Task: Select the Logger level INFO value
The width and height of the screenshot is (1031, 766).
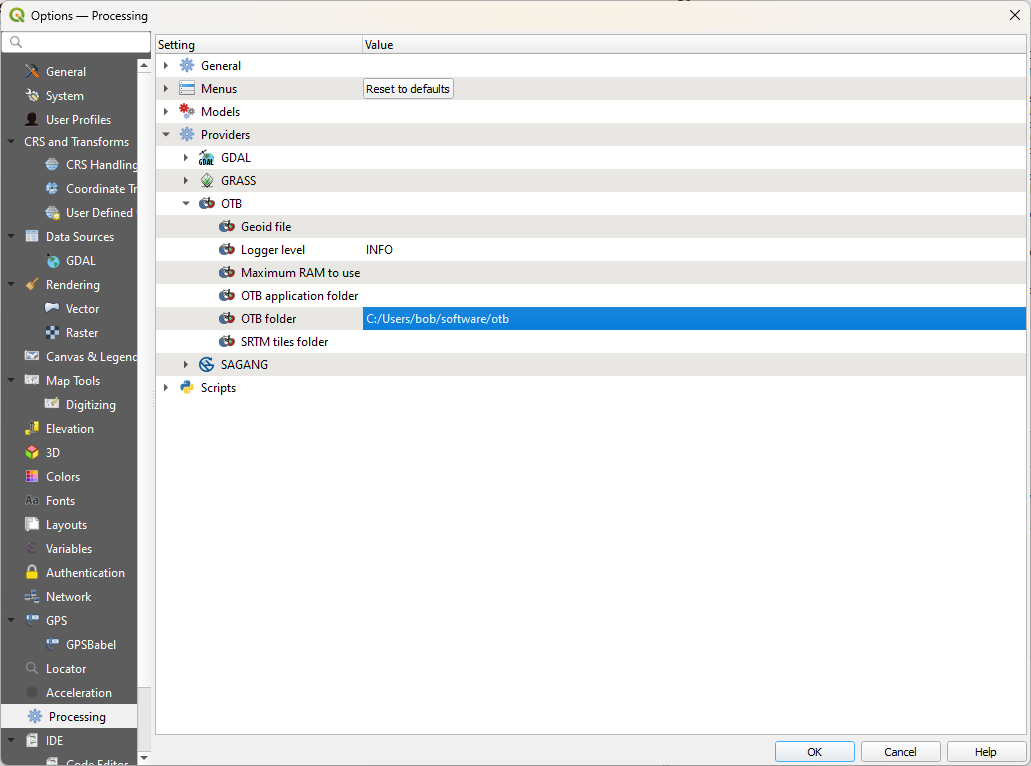Action: (x=380, y=250)
